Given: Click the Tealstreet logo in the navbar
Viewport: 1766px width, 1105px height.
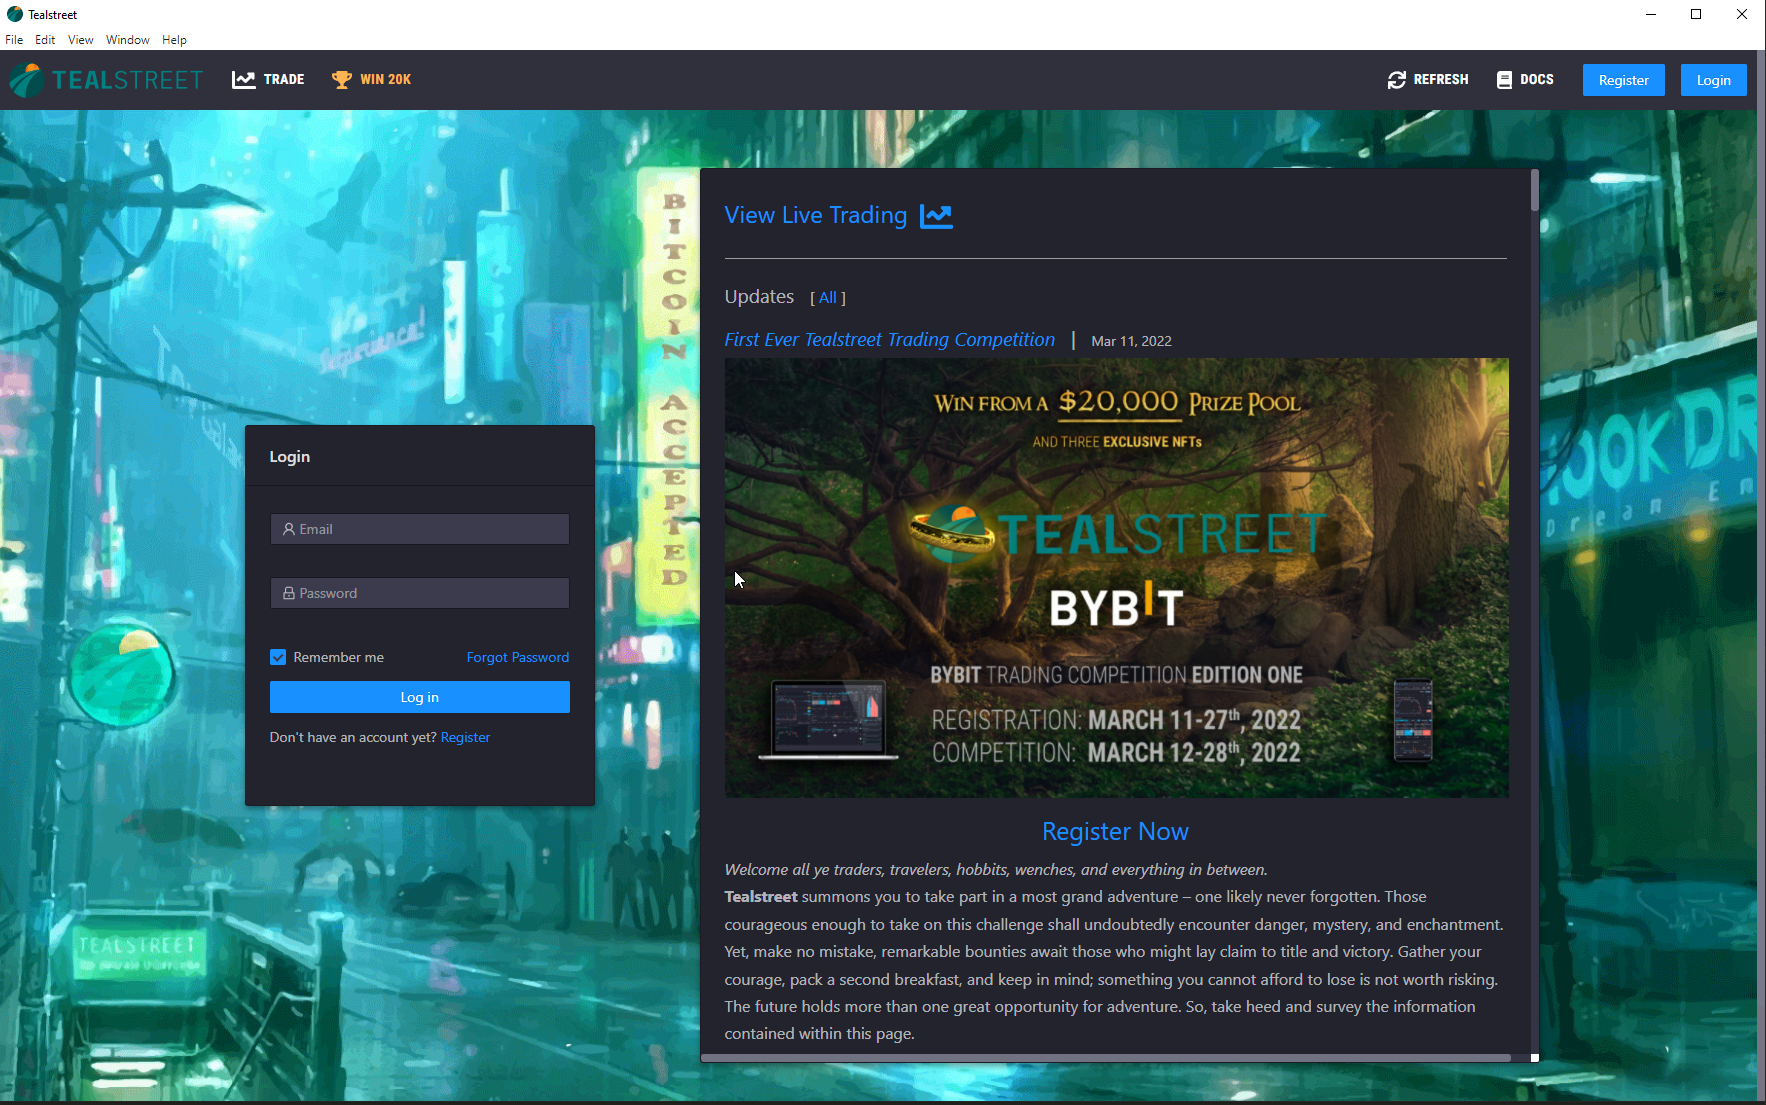Looking at the screenshot, I should coord(106,80).
